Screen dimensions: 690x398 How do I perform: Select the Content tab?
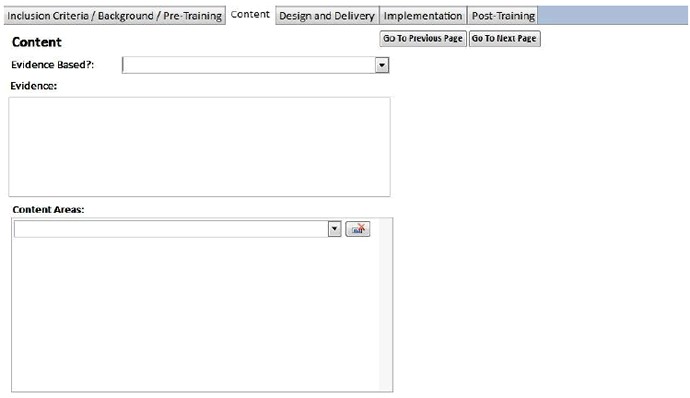point(250,15)
